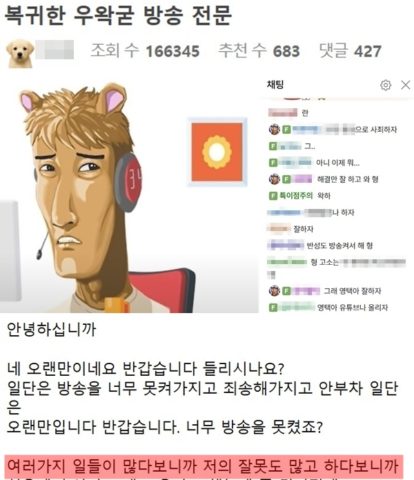This screenshot has width=414, height=480.
Task: Click the chat message '반성도 방송켜서 해 형'
Action: pyautogui.click(x=340, y=246)
